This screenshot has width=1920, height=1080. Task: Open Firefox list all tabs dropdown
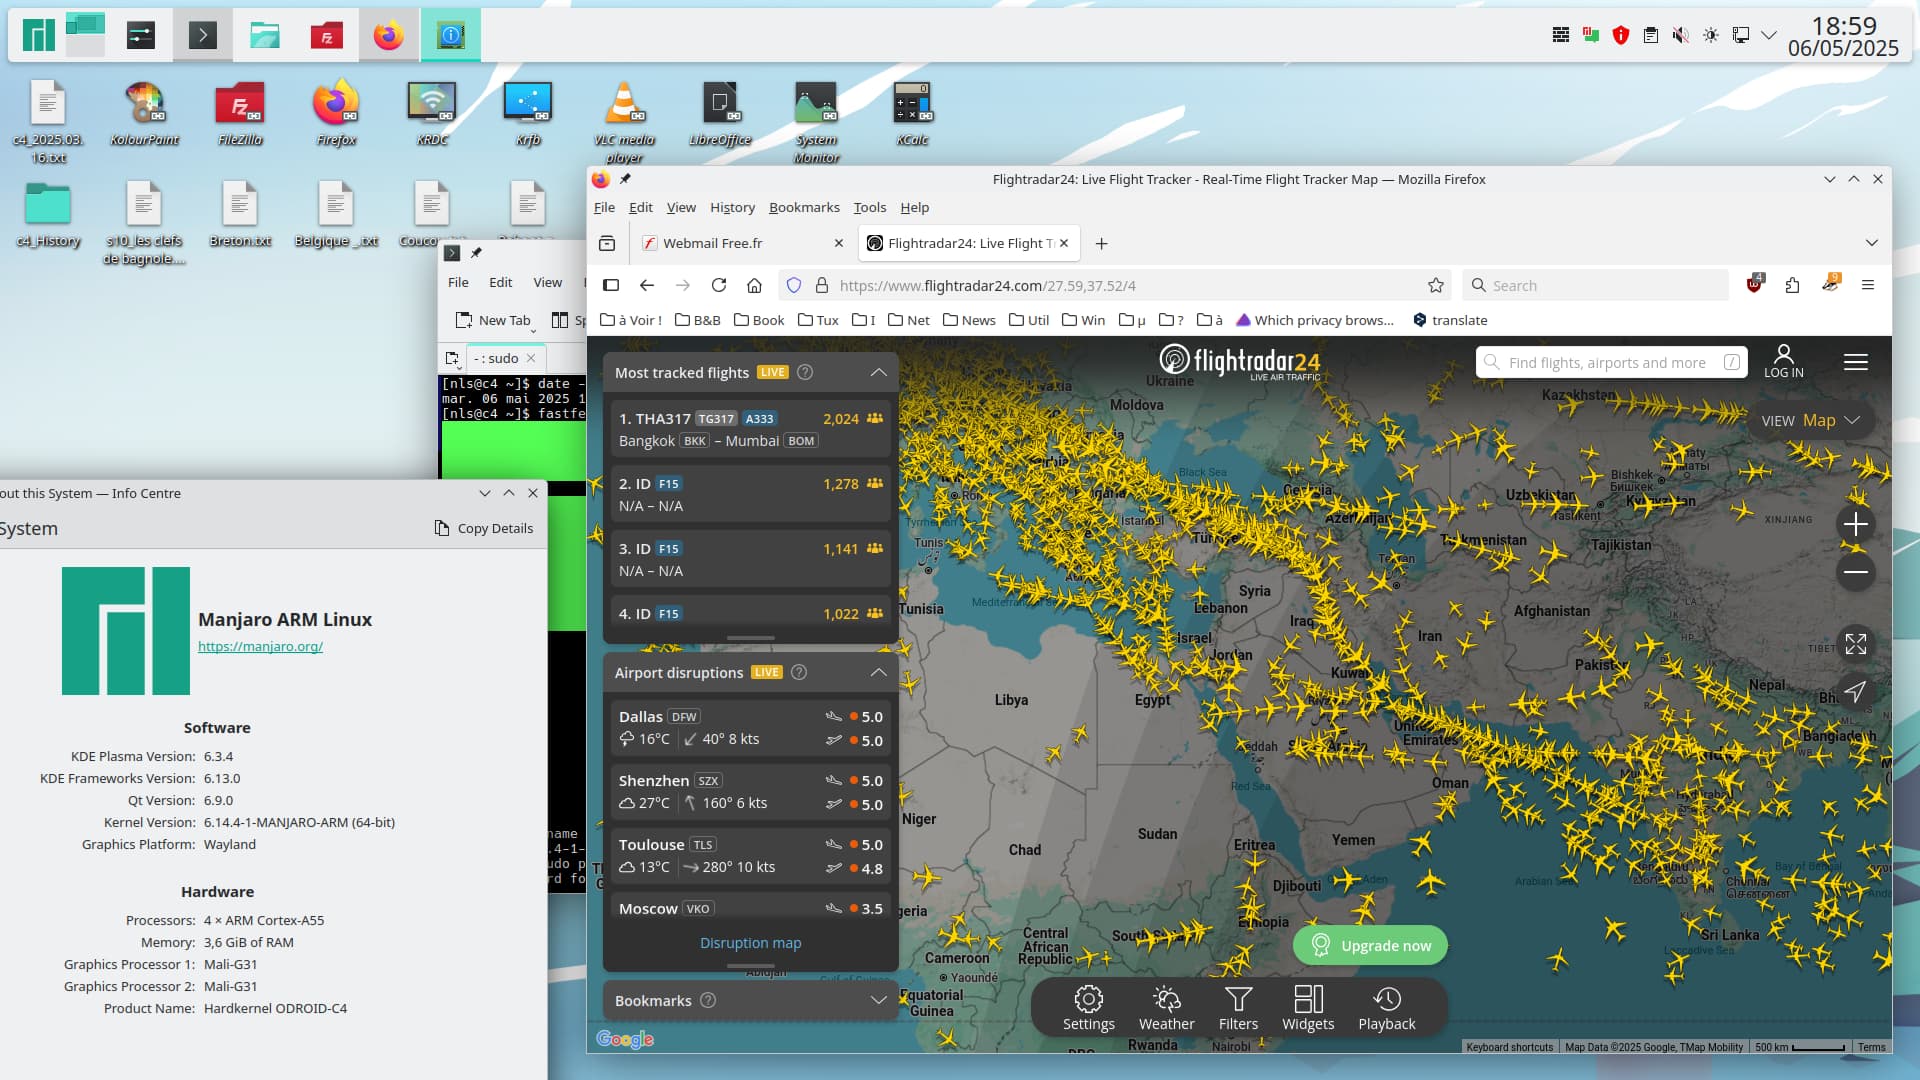click(x=1872, y=243)
